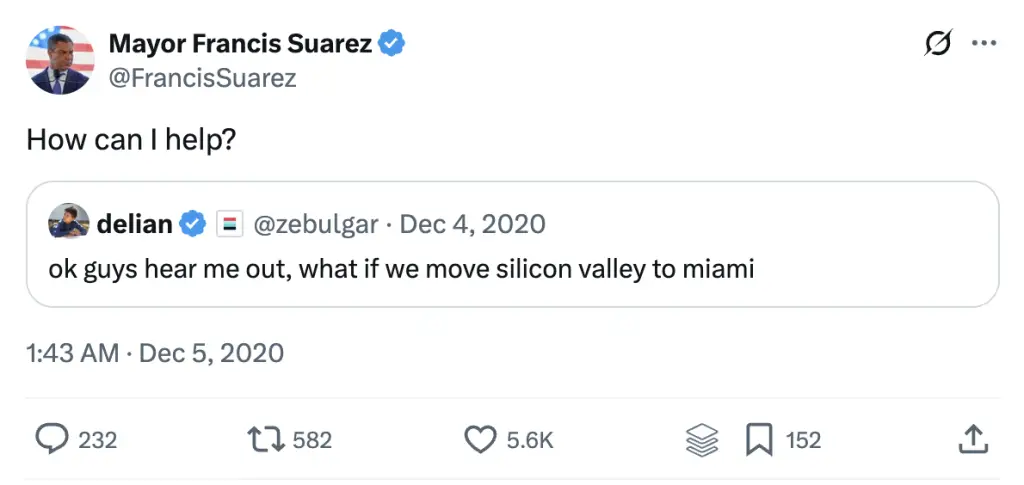Screen dimensions: 1024x485
Task: Click the delian display name
Action: (x=135, y=224)
